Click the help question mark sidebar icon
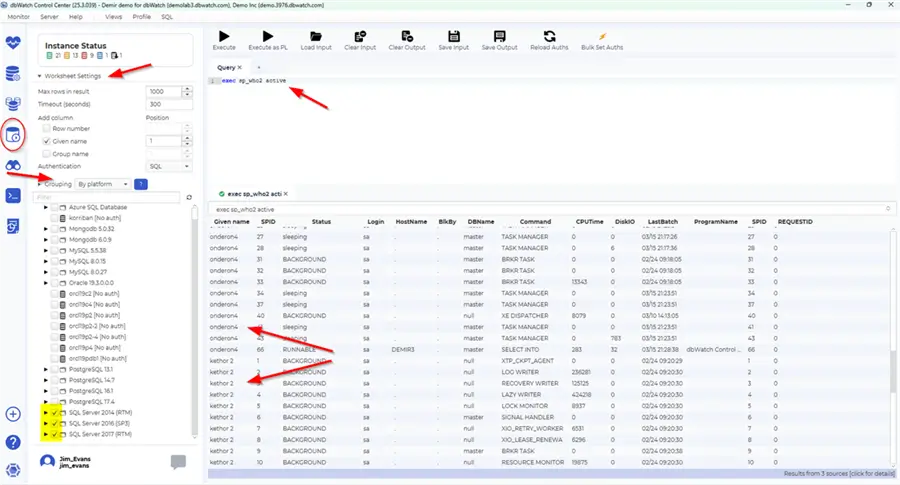This screenshot has width=900, height=485. click(13, 443)
